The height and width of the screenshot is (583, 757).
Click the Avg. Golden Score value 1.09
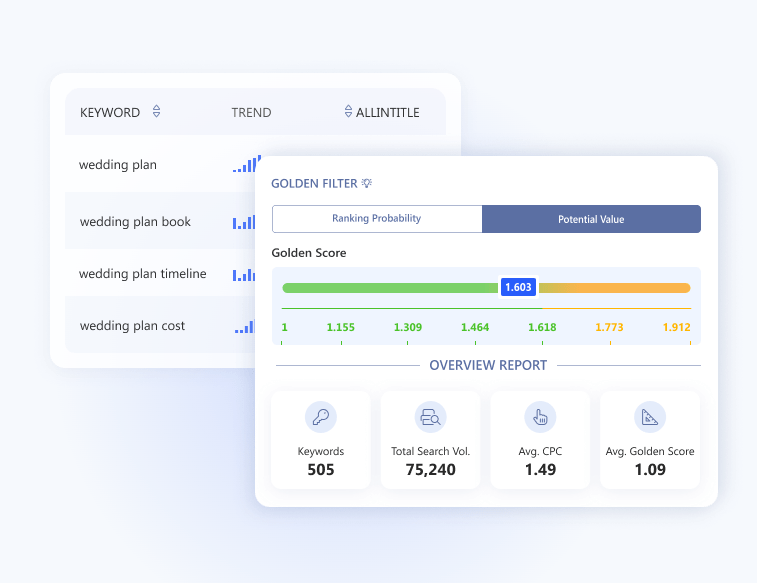pyautogui.click(x=650, y=470)
